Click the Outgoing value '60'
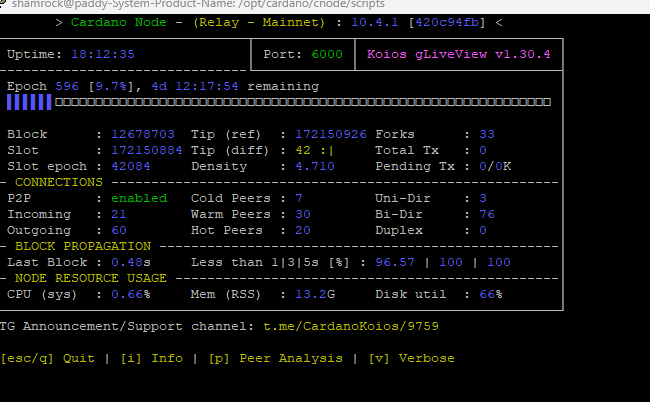Viewport: 650px width, 402px height. point(119,230)
